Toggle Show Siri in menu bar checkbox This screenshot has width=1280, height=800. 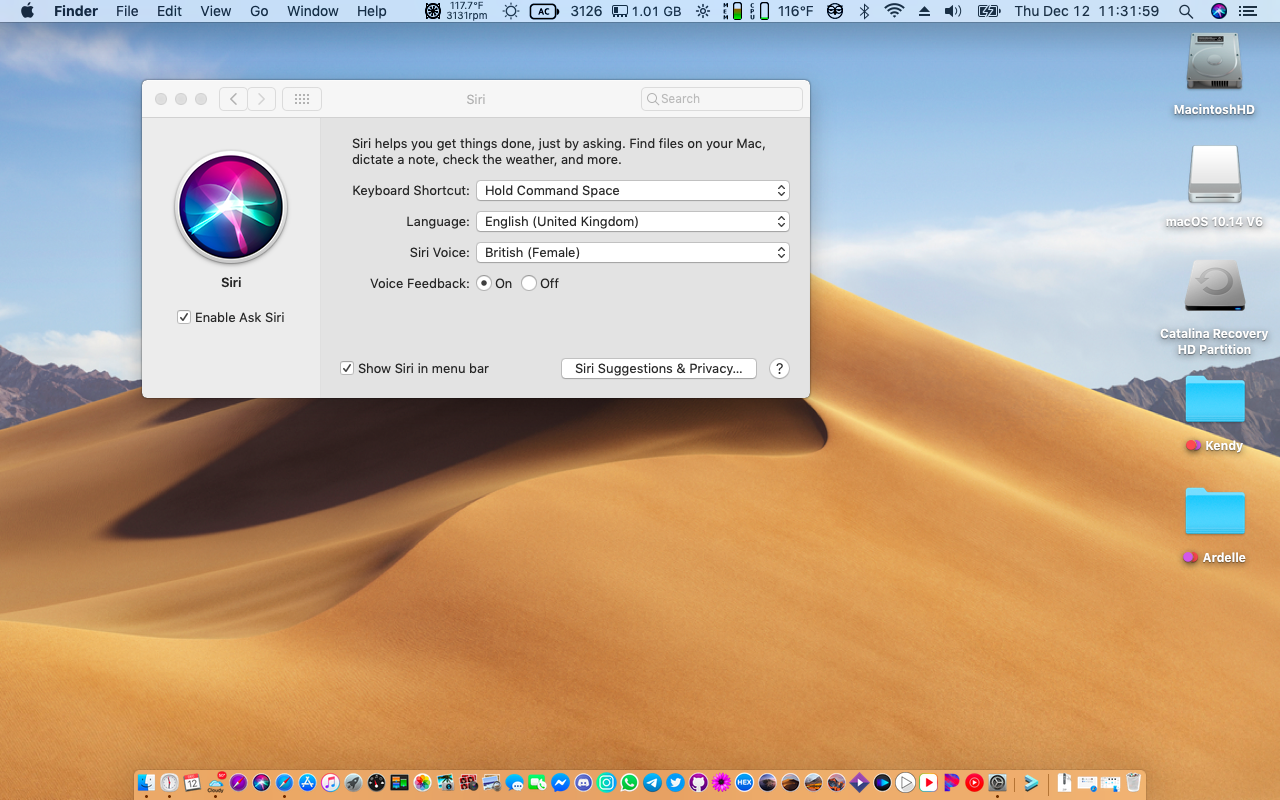click(x=347, y=368)
